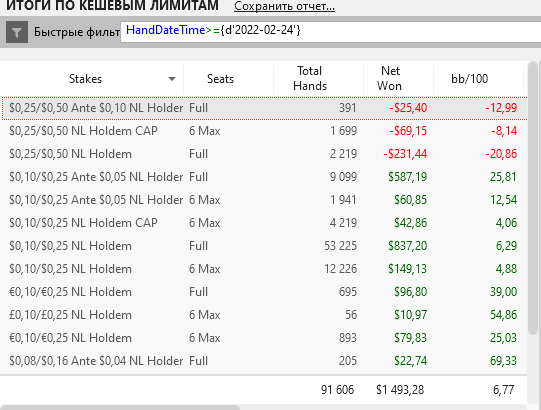The image size is (541, 410).
Task: Sort by the Seats column header
Action: click(x=220, y=79)
